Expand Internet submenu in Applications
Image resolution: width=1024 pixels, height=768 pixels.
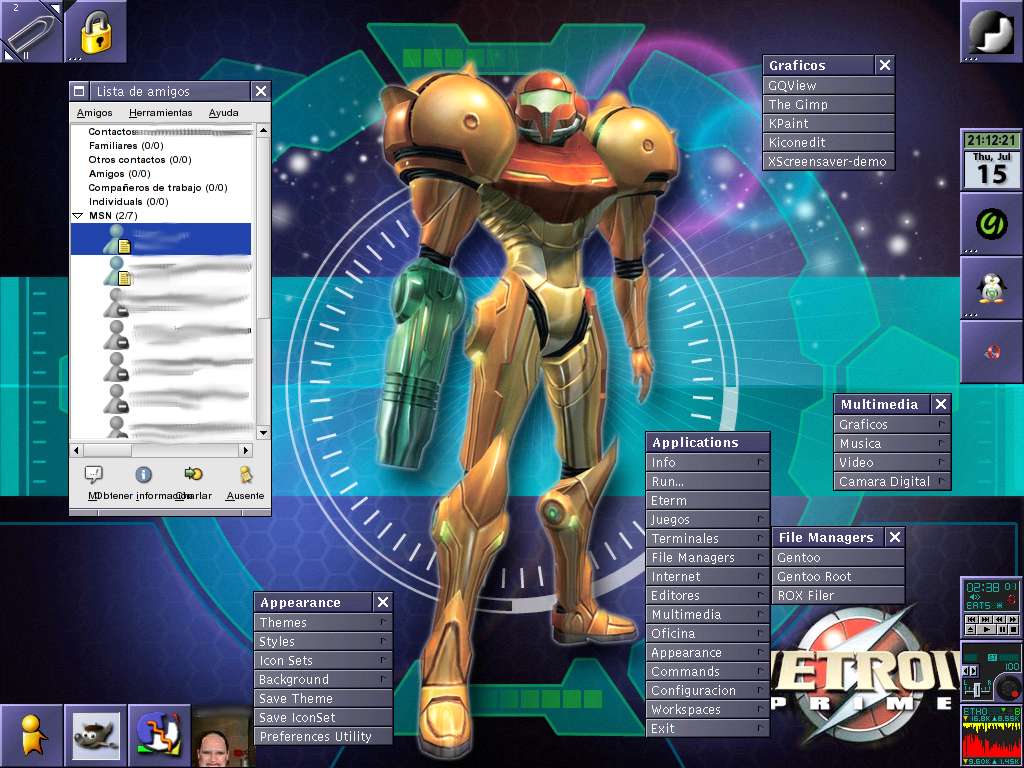(x=708, y=576)
